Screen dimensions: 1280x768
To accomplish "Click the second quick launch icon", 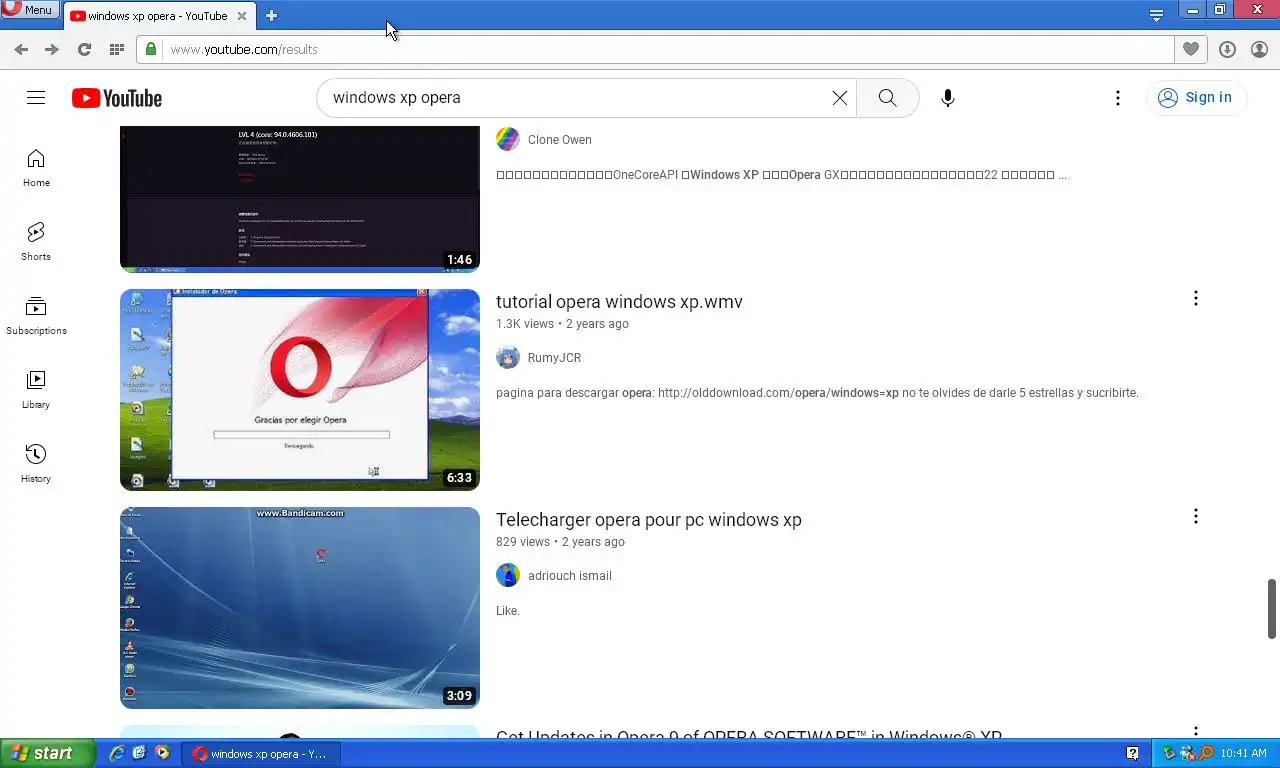I will coord(139,753).
